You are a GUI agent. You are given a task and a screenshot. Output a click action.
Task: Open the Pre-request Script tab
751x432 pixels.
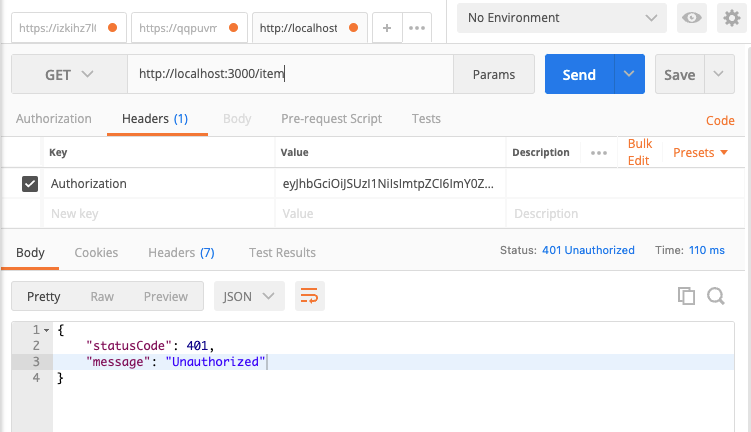pos(331,119)
